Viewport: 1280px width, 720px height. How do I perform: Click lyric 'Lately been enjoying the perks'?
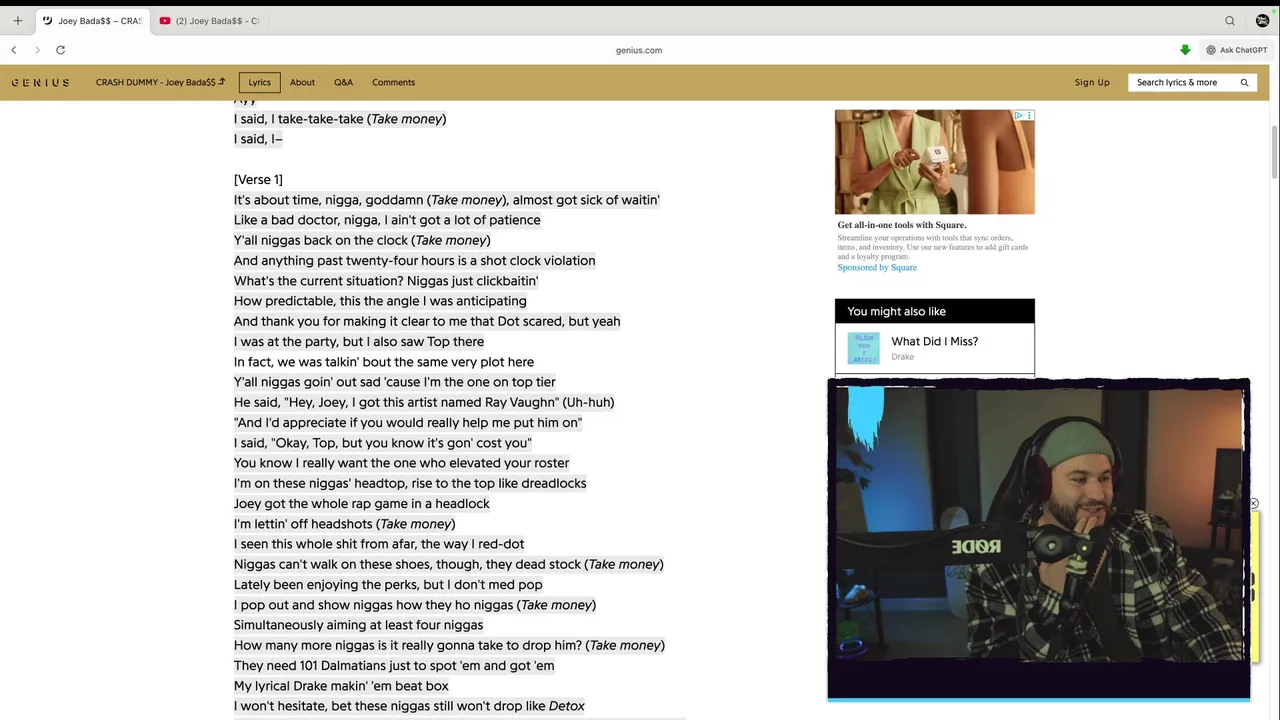(x=388, y=584)
